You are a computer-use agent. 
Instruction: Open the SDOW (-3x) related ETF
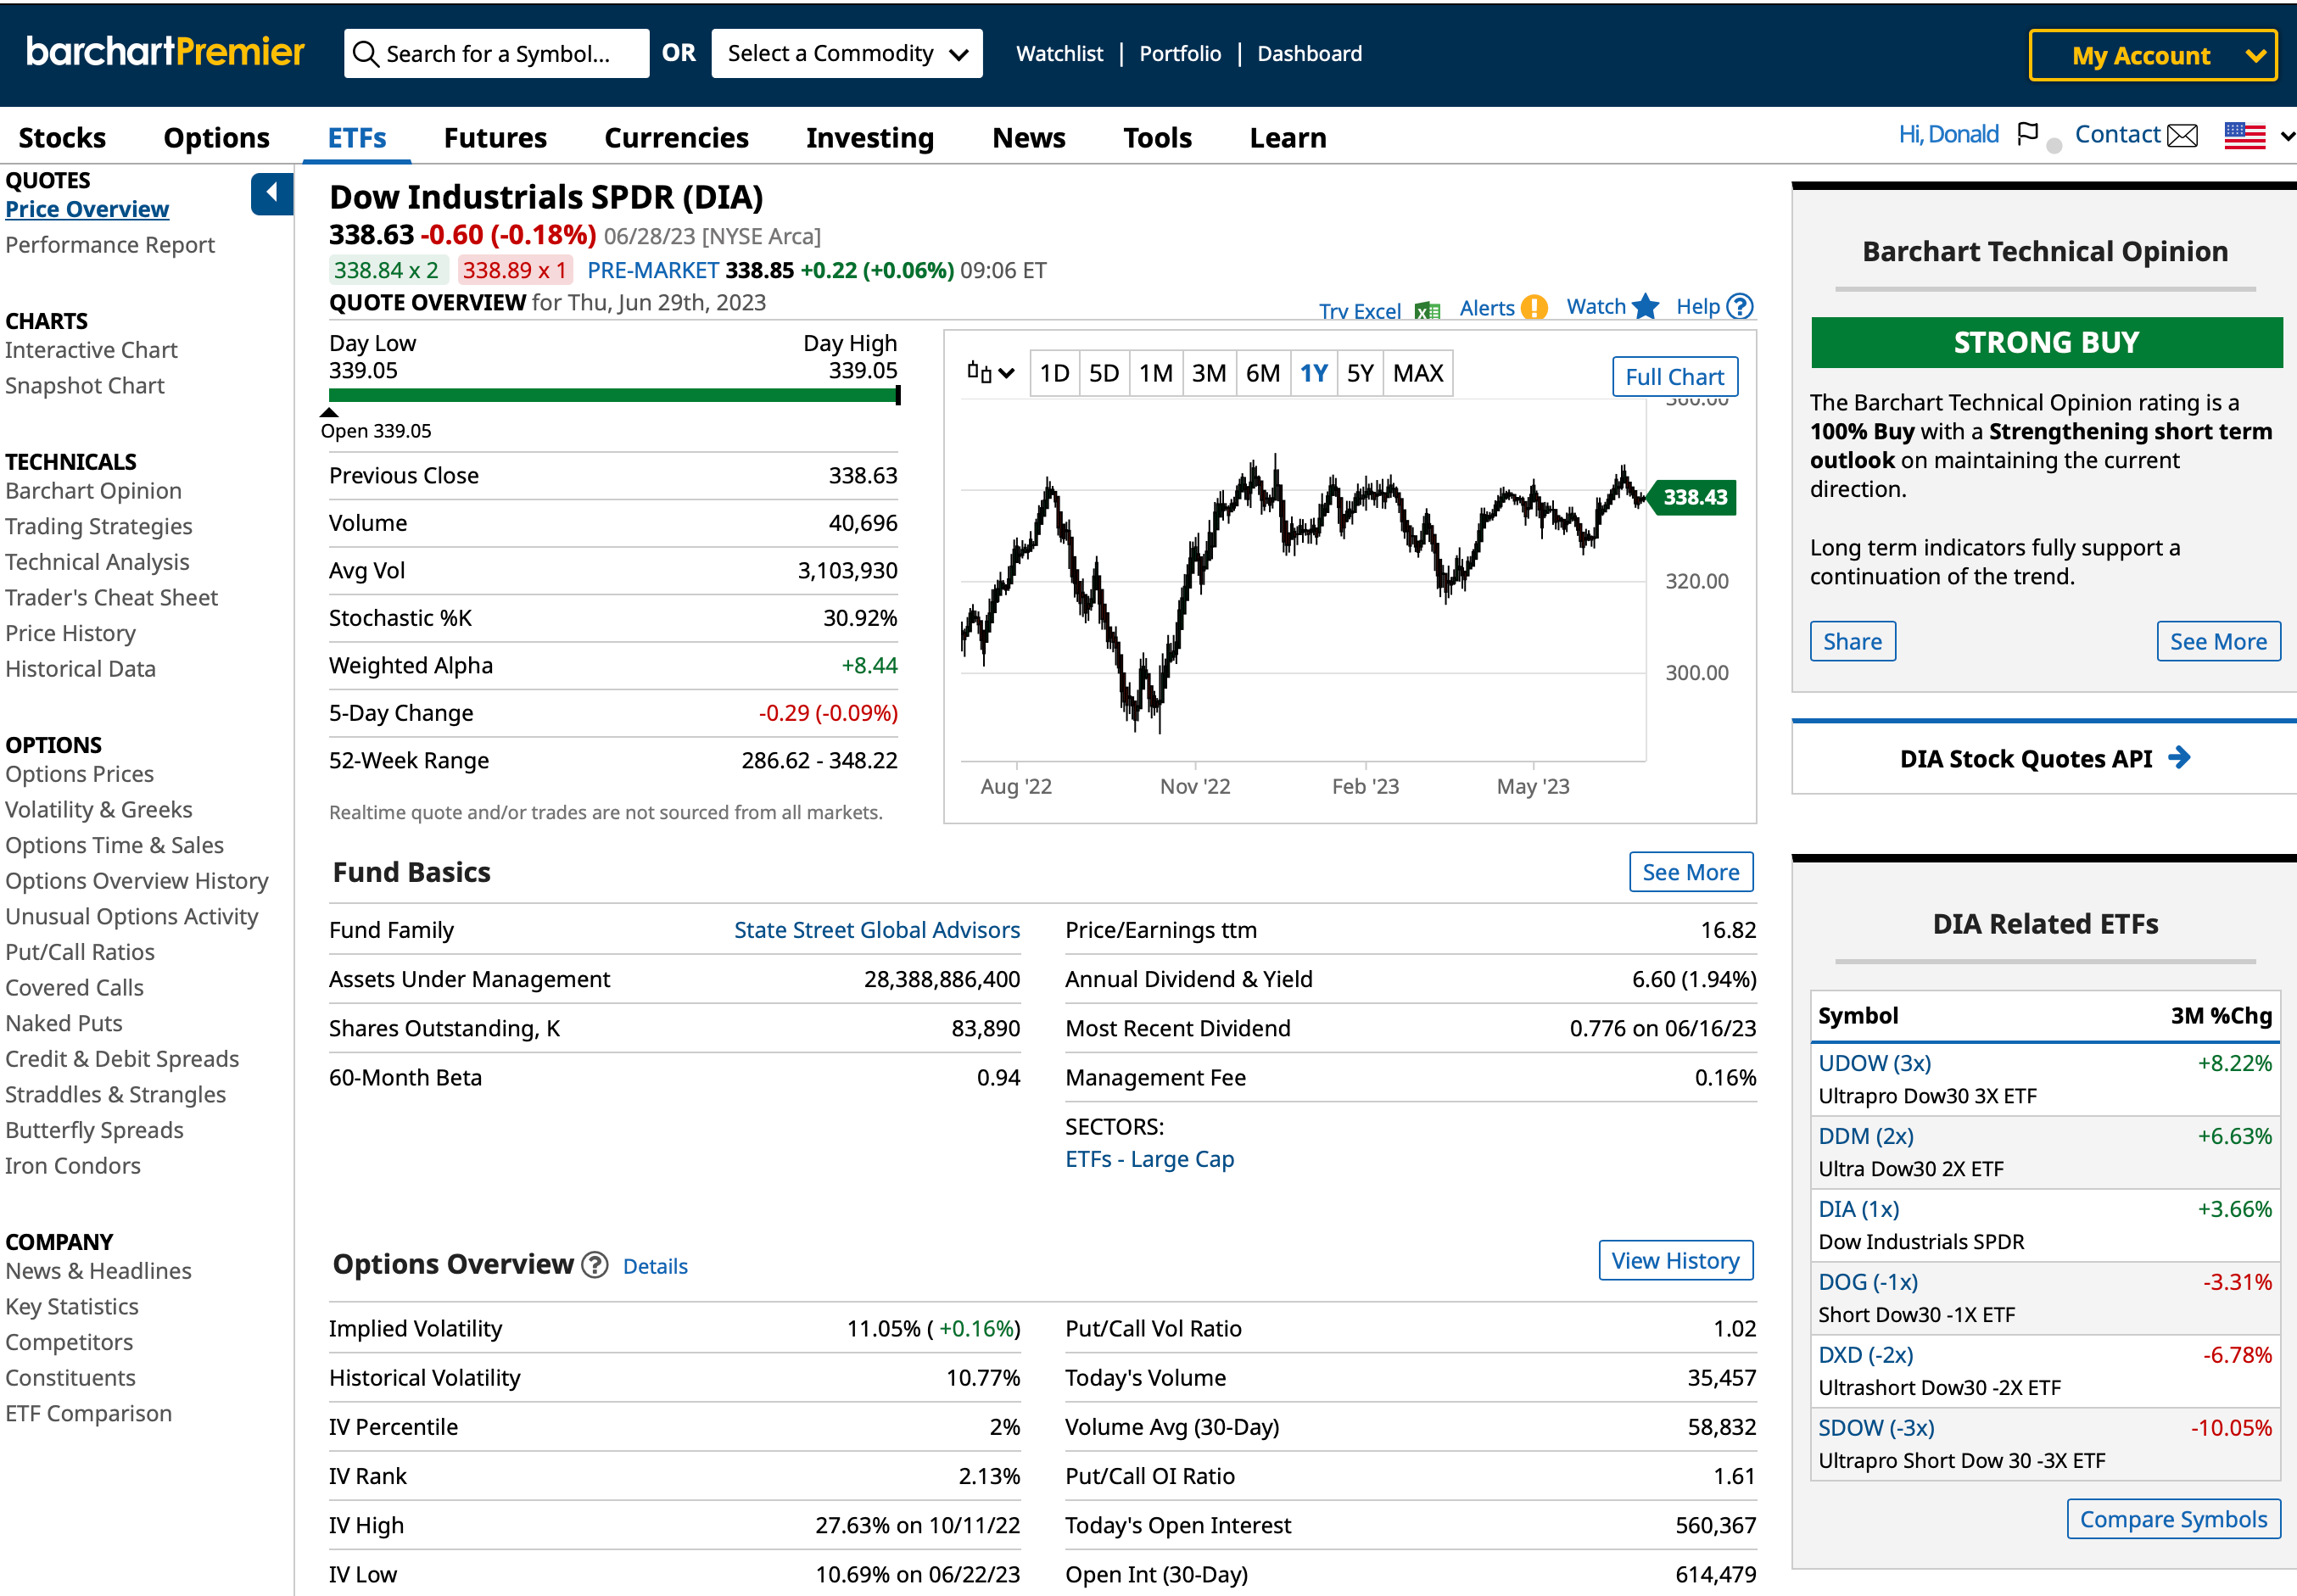(x=1875, y=1427)
